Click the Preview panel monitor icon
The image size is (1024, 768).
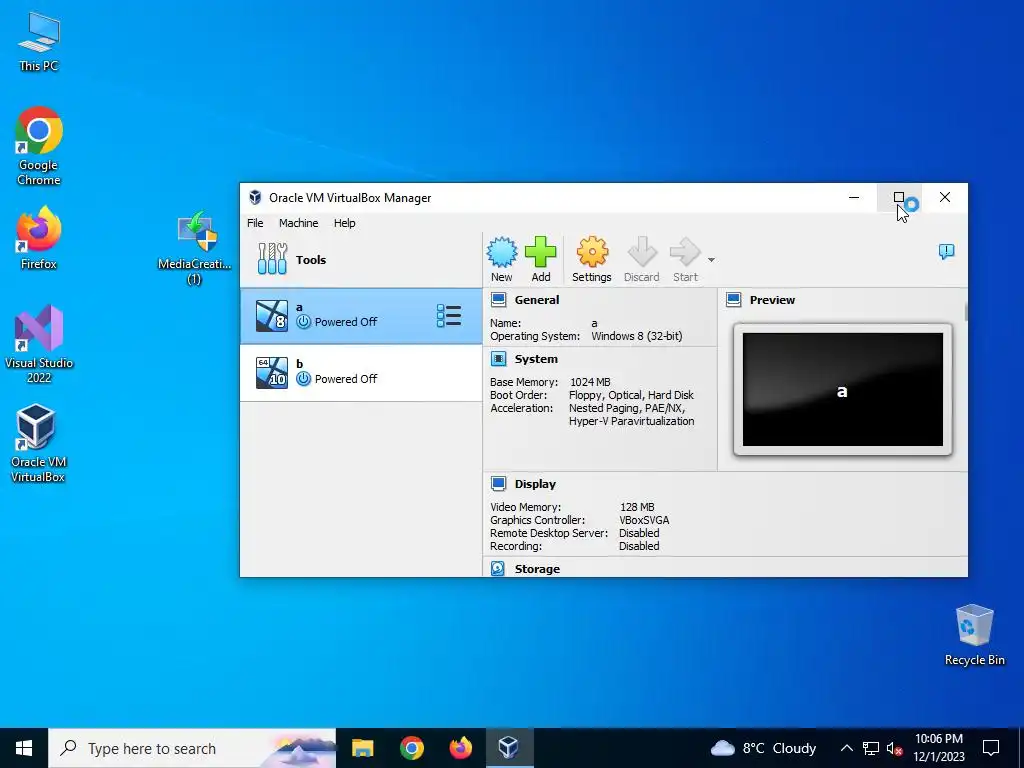[x=733, y=300]
